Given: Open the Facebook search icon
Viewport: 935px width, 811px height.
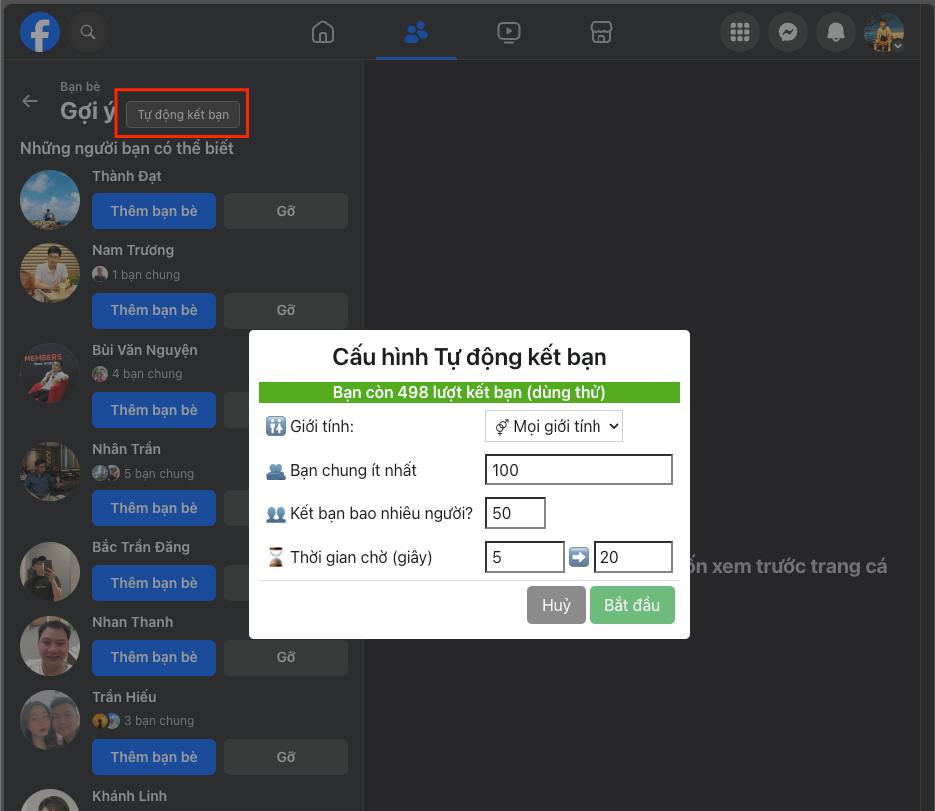Looking at the screenshot, I should tap(88, 32).
